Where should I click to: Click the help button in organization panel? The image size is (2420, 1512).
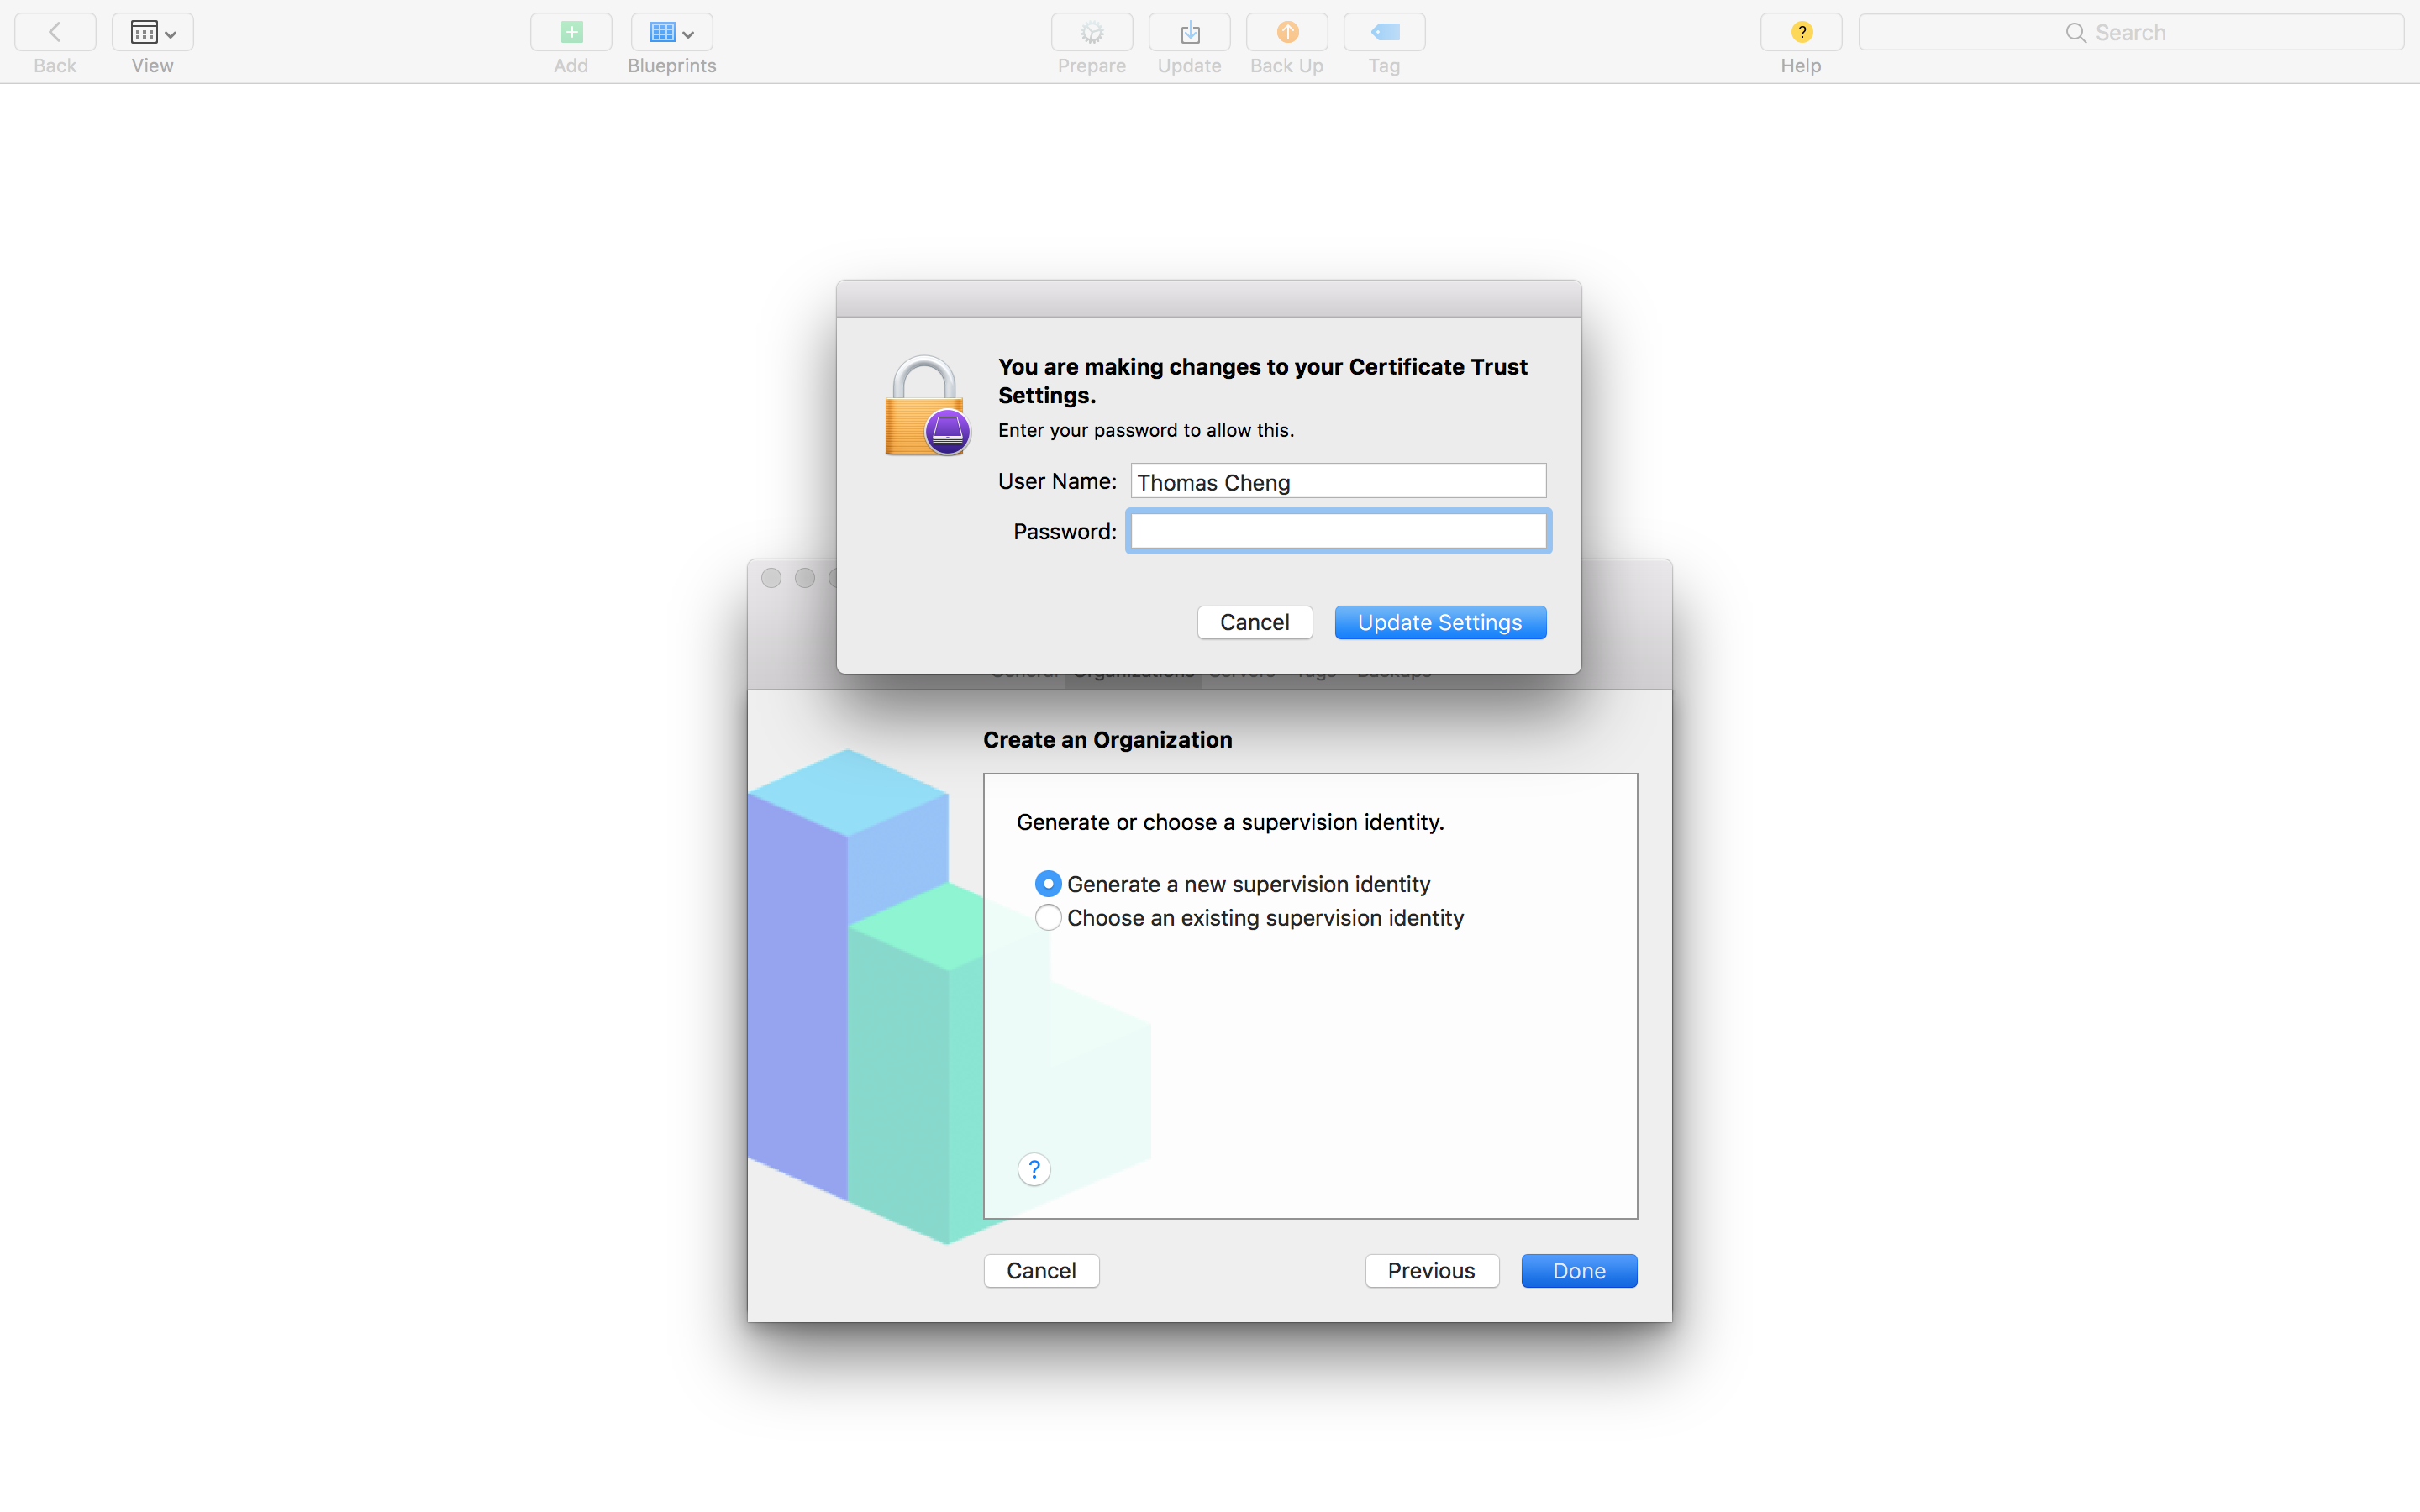point(1034,1169)
